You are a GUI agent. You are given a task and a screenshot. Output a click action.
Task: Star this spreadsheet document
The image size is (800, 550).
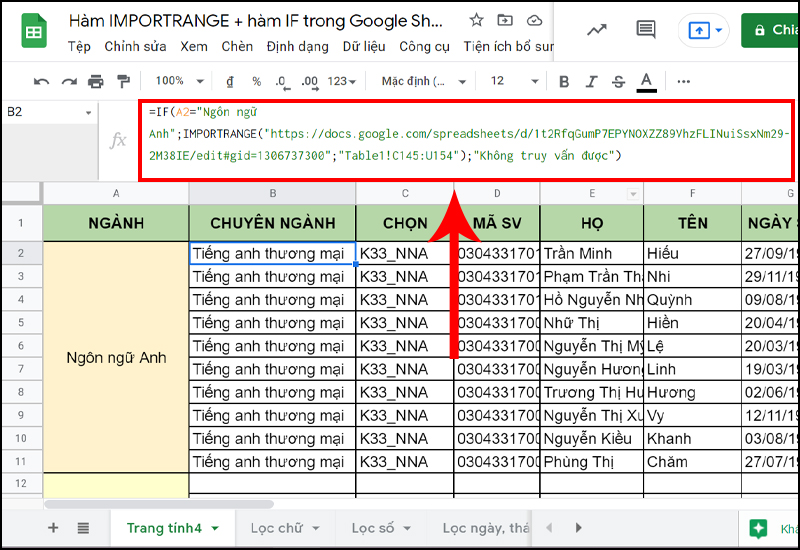476,20
